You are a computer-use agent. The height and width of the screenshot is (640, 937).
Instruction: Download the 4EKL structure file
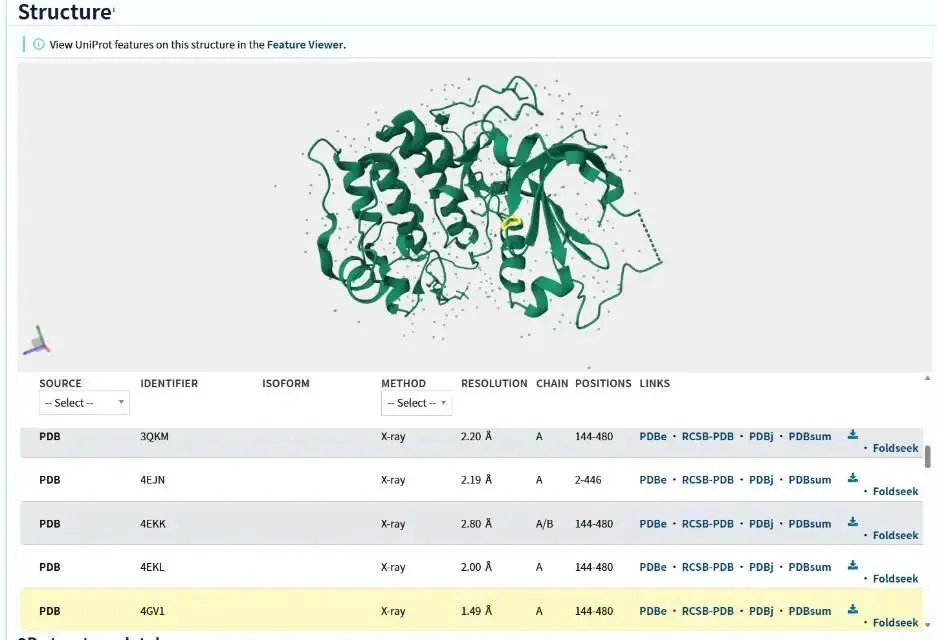tap(852, 565)
